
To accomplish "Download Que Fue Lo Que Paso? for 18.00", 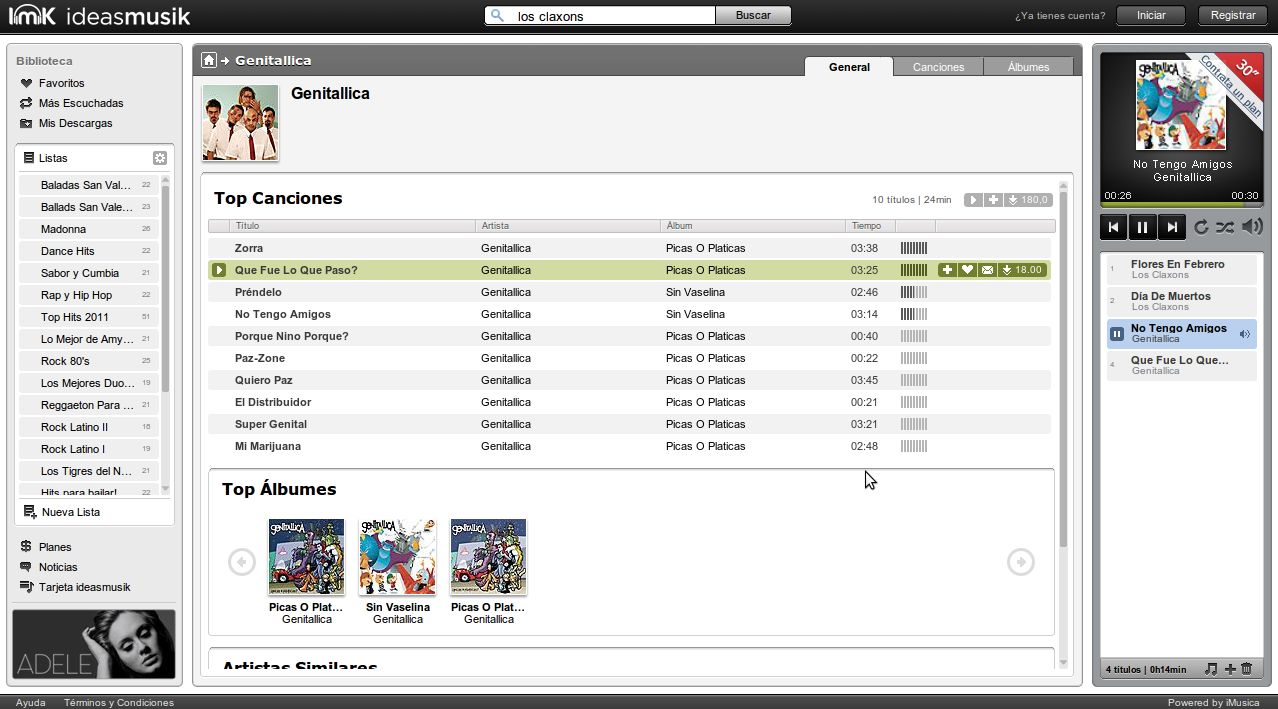I will coord(1023,270).
